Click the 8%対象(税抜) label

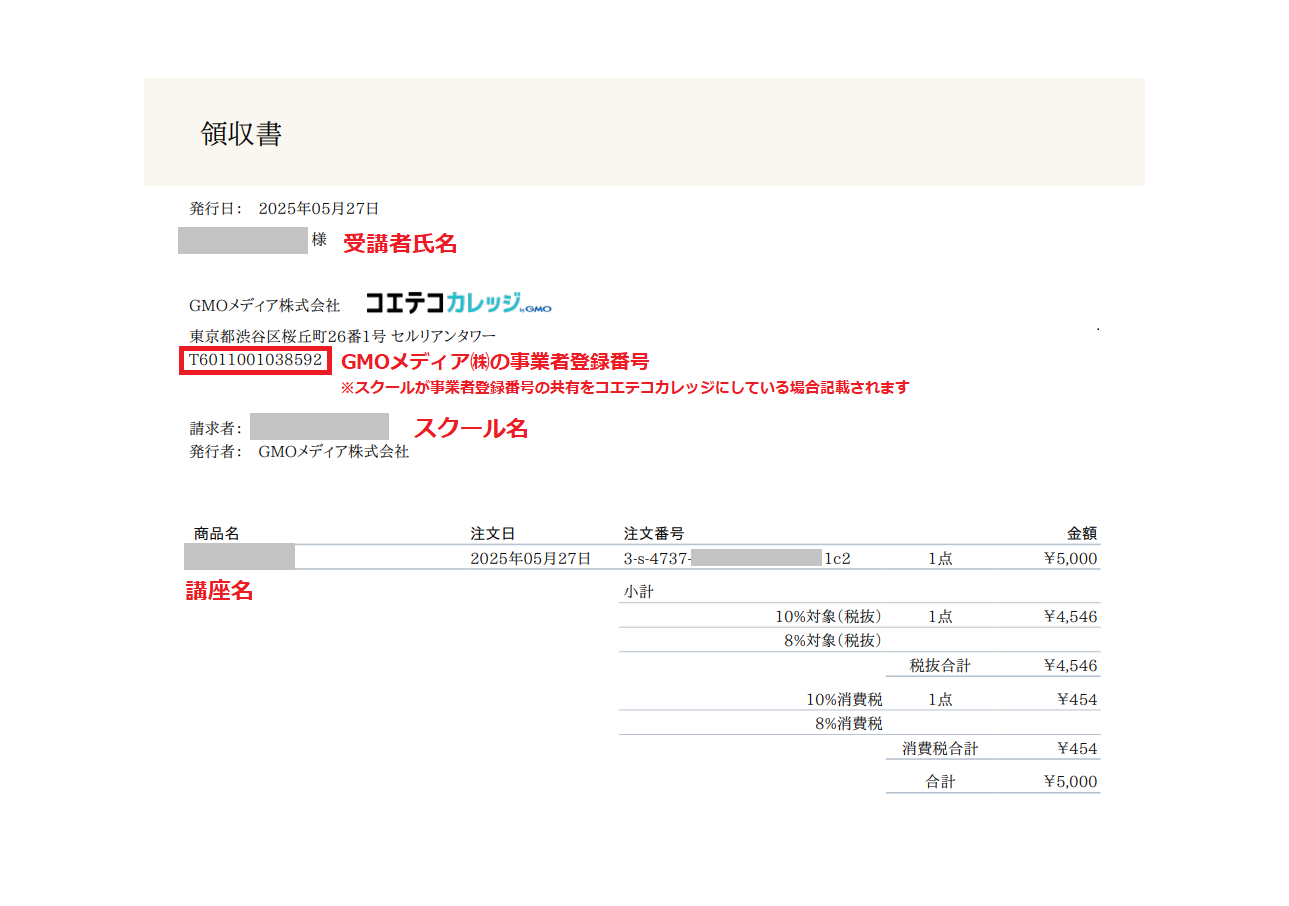click(833, 640)
